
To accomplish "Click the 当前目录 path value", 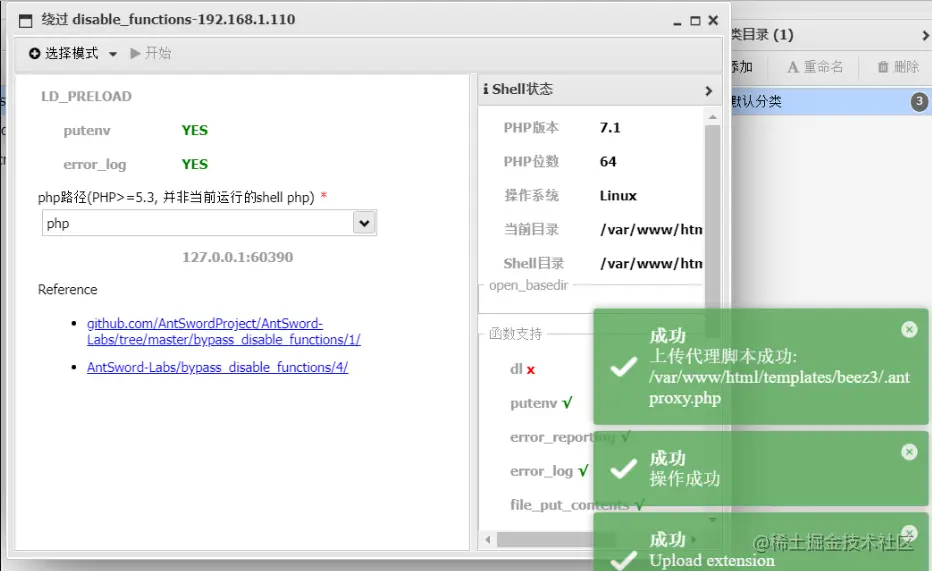I will point(651,229).
